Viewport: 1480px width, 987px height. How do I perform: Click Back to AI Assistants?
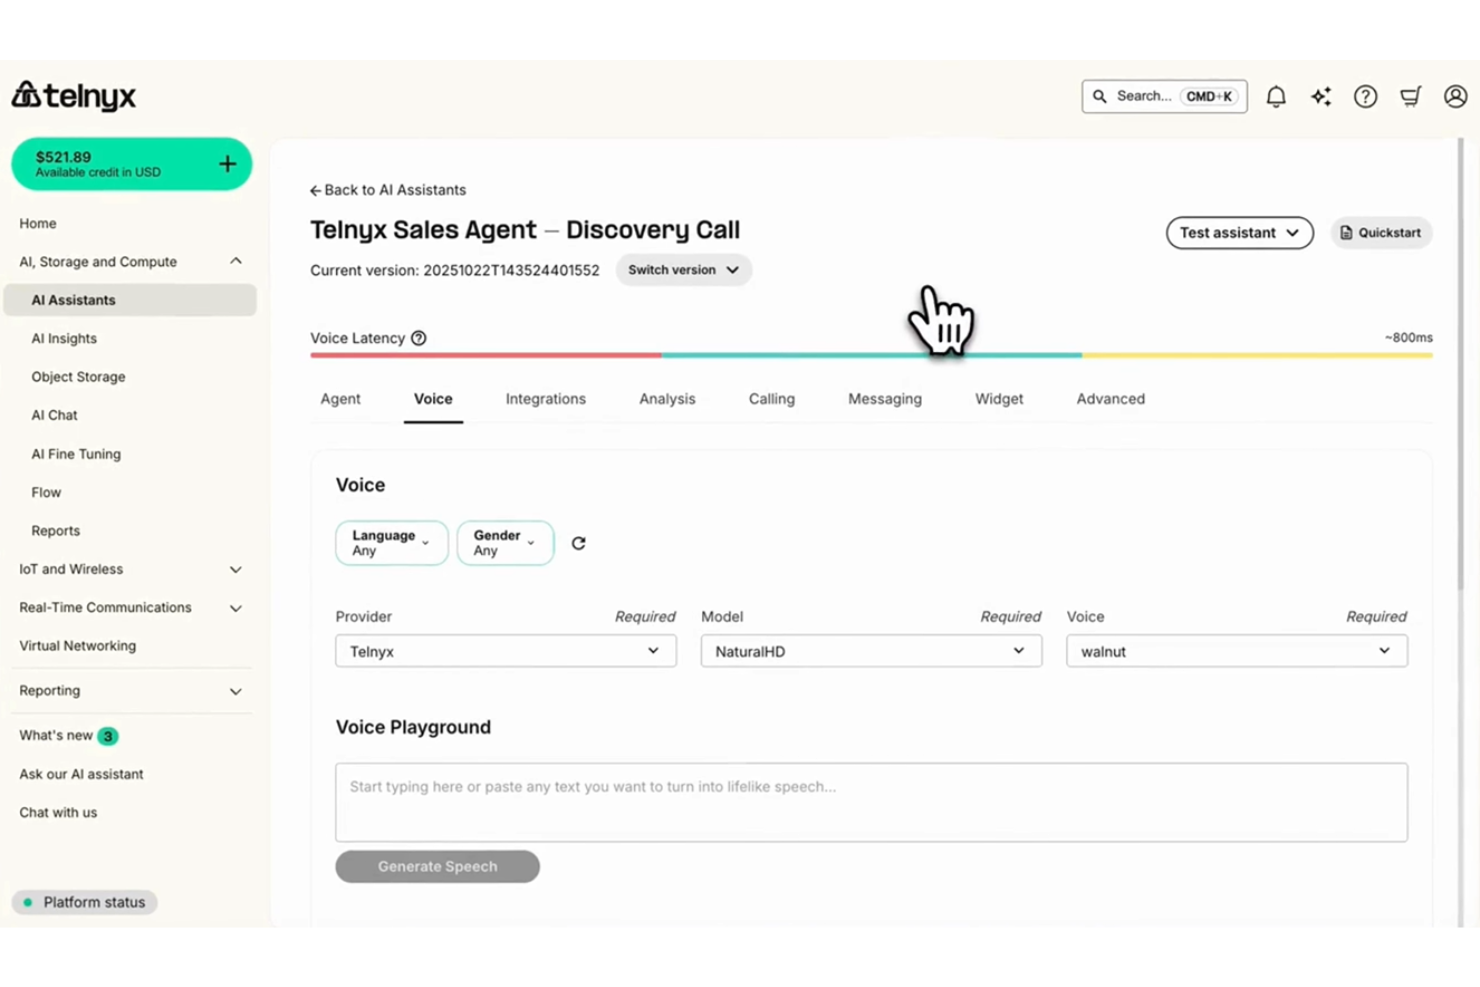388,189
